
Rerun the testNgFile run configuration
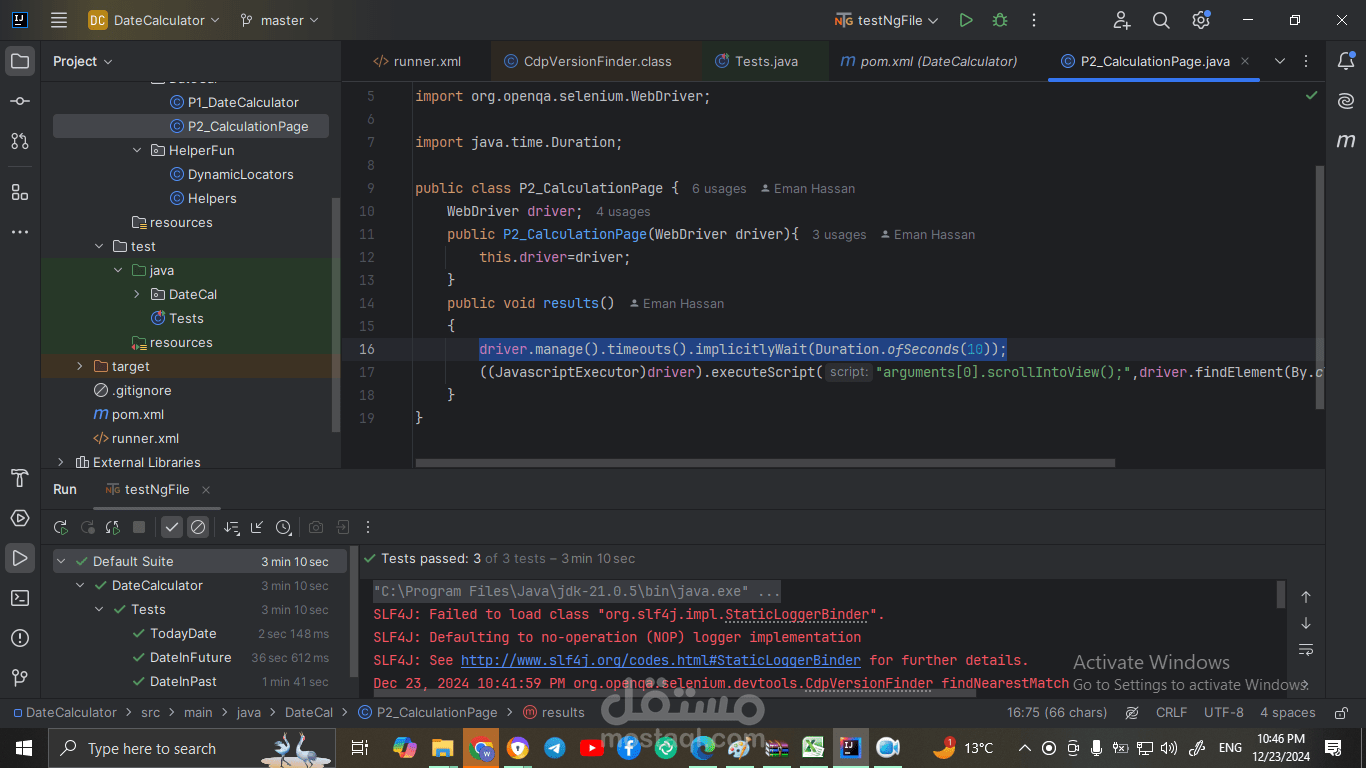[x=60, y=527]
